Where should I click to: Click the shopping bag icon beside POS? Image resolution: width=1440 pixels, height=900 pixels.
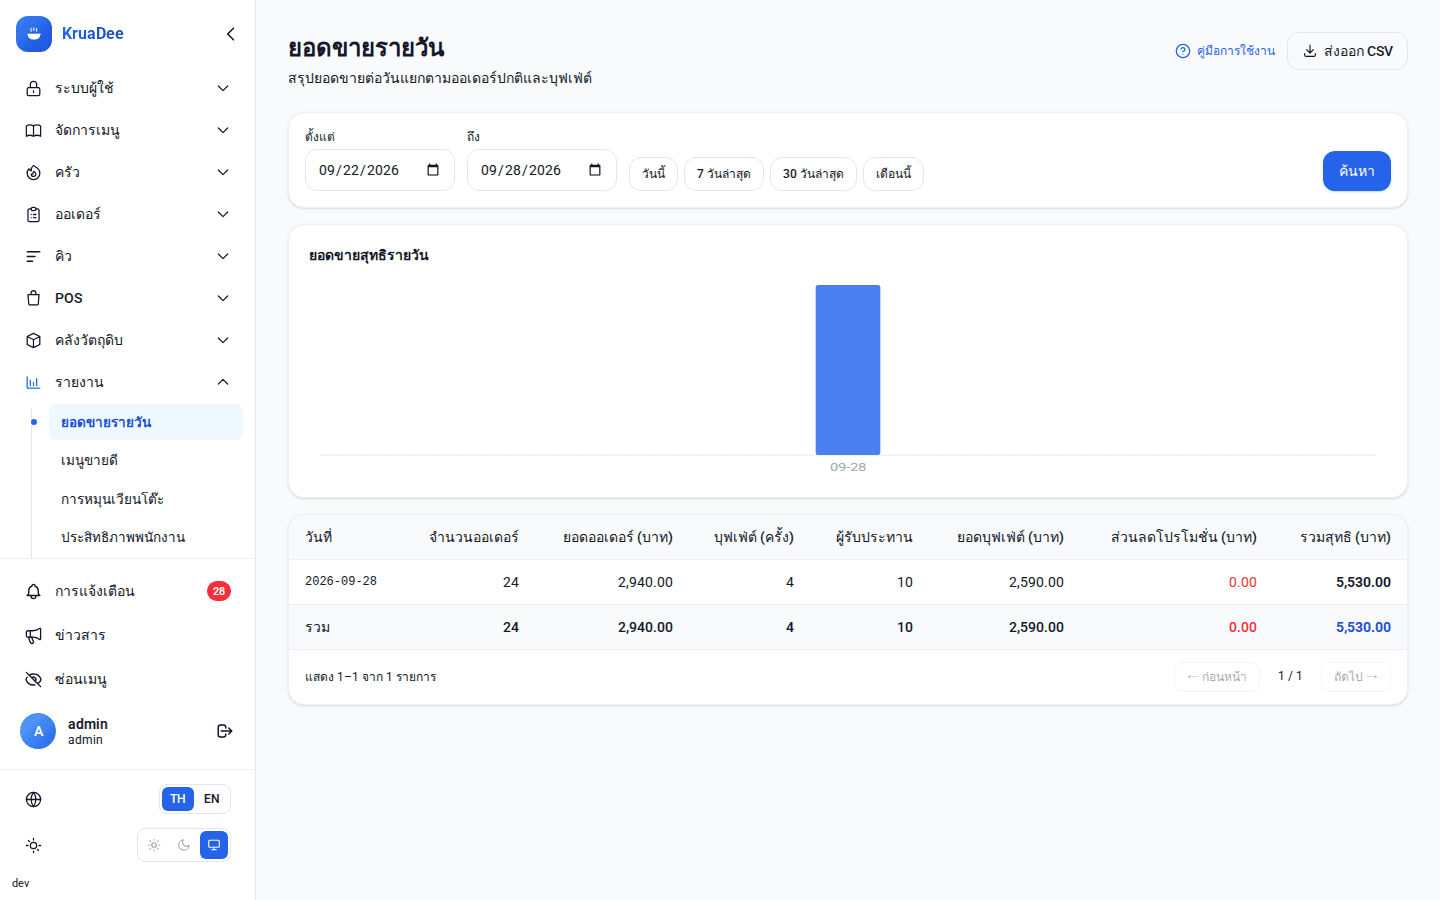[33, 298]
